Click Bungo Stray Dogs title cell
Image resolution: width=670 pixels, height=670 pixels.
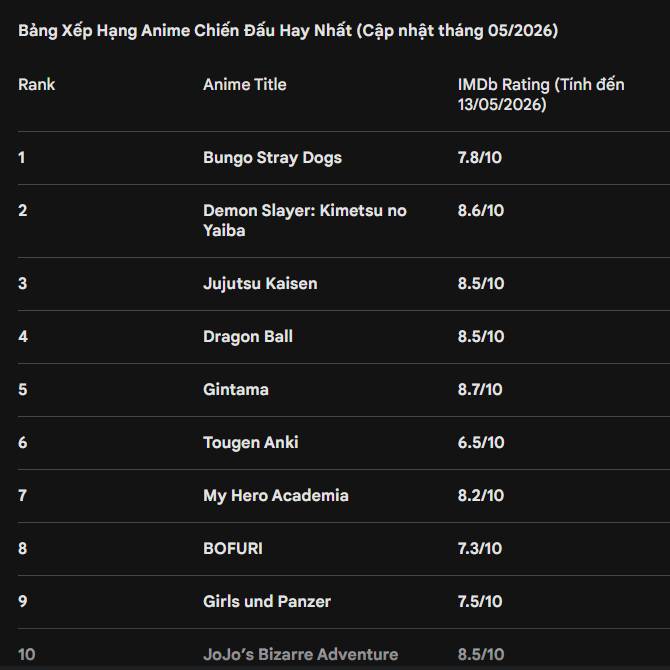(x=272, y=158)
